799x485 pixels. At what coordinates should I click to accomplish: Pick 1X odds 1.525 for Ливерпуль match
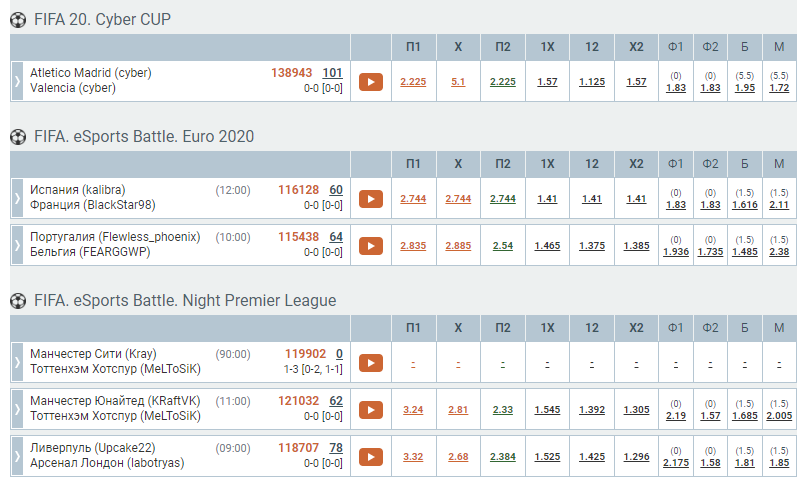coord(547,457)
